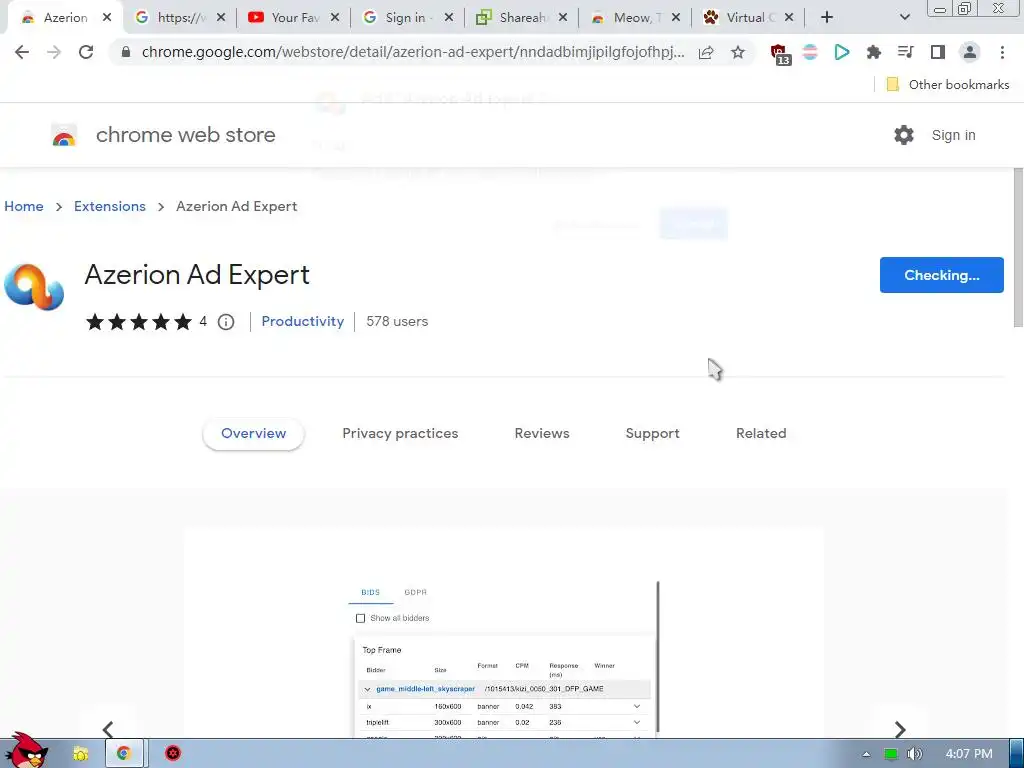Click the five-star rating
1024x768 pixels.
tap(138, 321)
